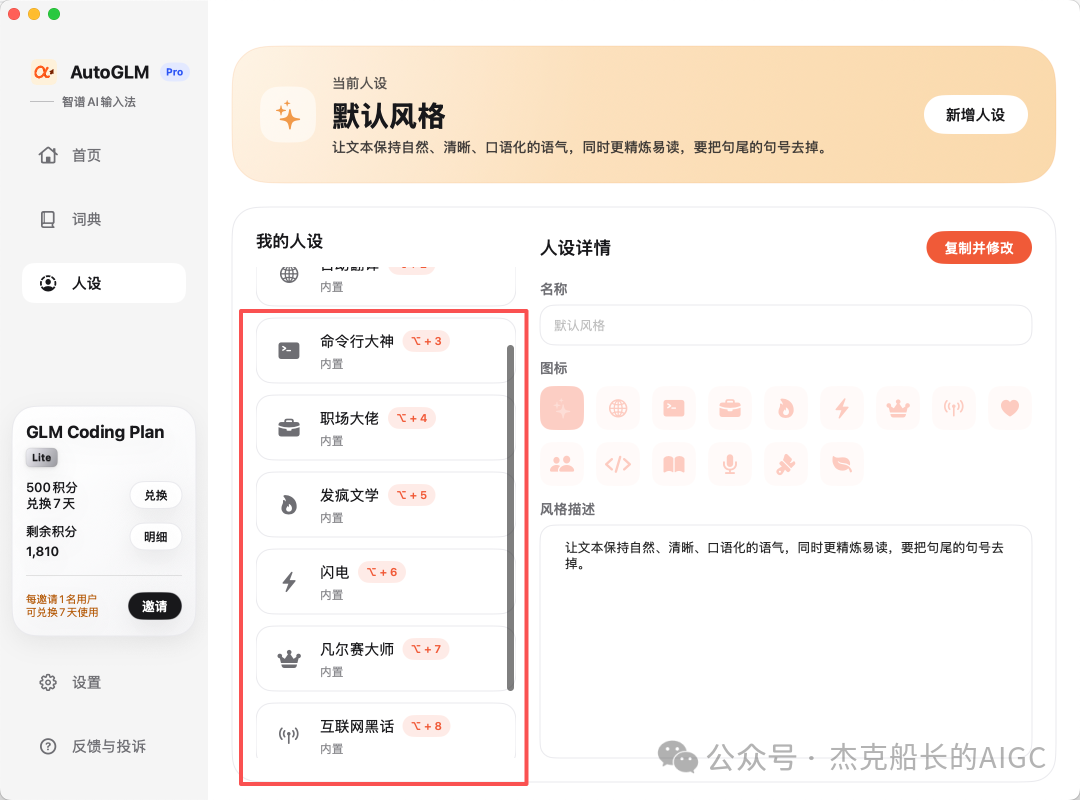The image size is (1080, 800).
Task: Open 设置 settings in sidebar
Action: pyautogui.click(x=104, y=682)
